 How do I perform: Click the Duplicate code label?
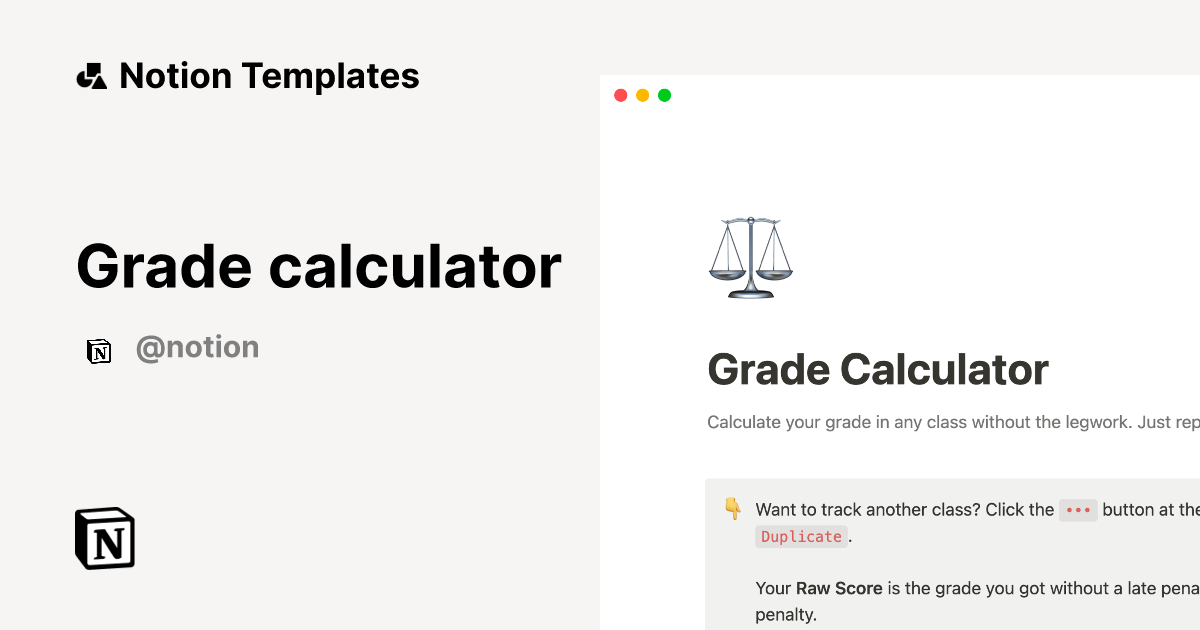pos(801,537)
